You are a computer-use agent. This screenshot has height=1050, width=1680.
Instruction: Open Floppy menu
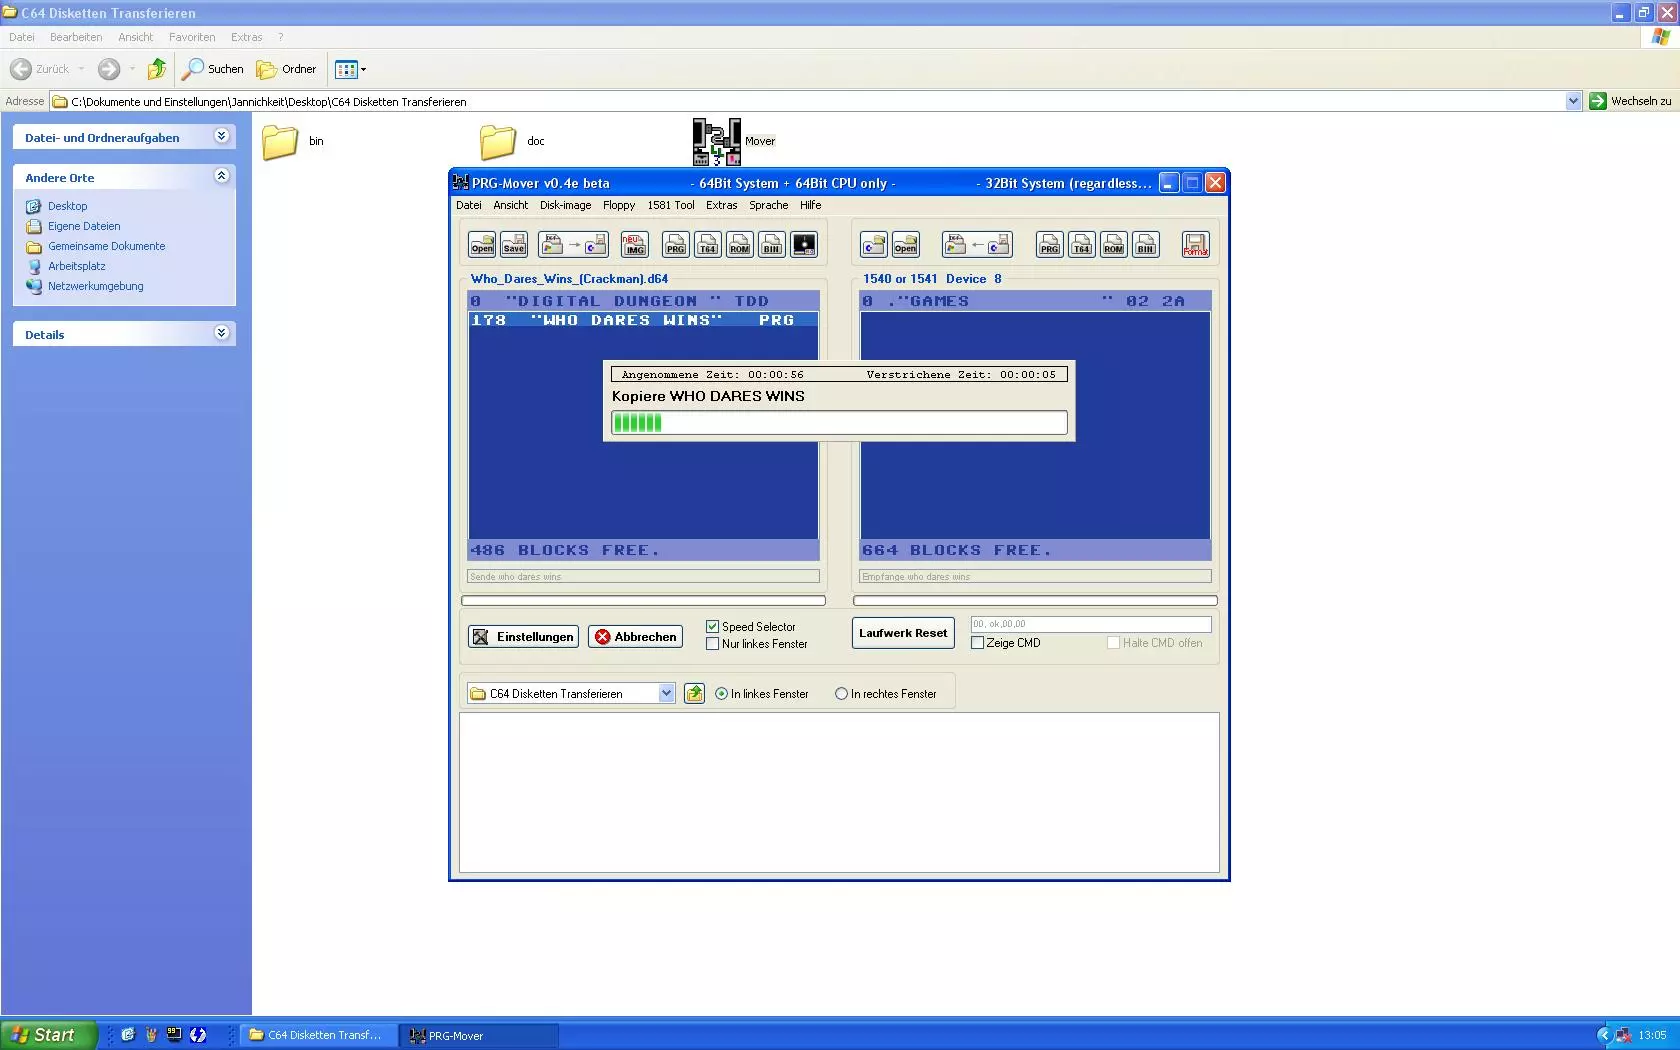tap(619, 205)
